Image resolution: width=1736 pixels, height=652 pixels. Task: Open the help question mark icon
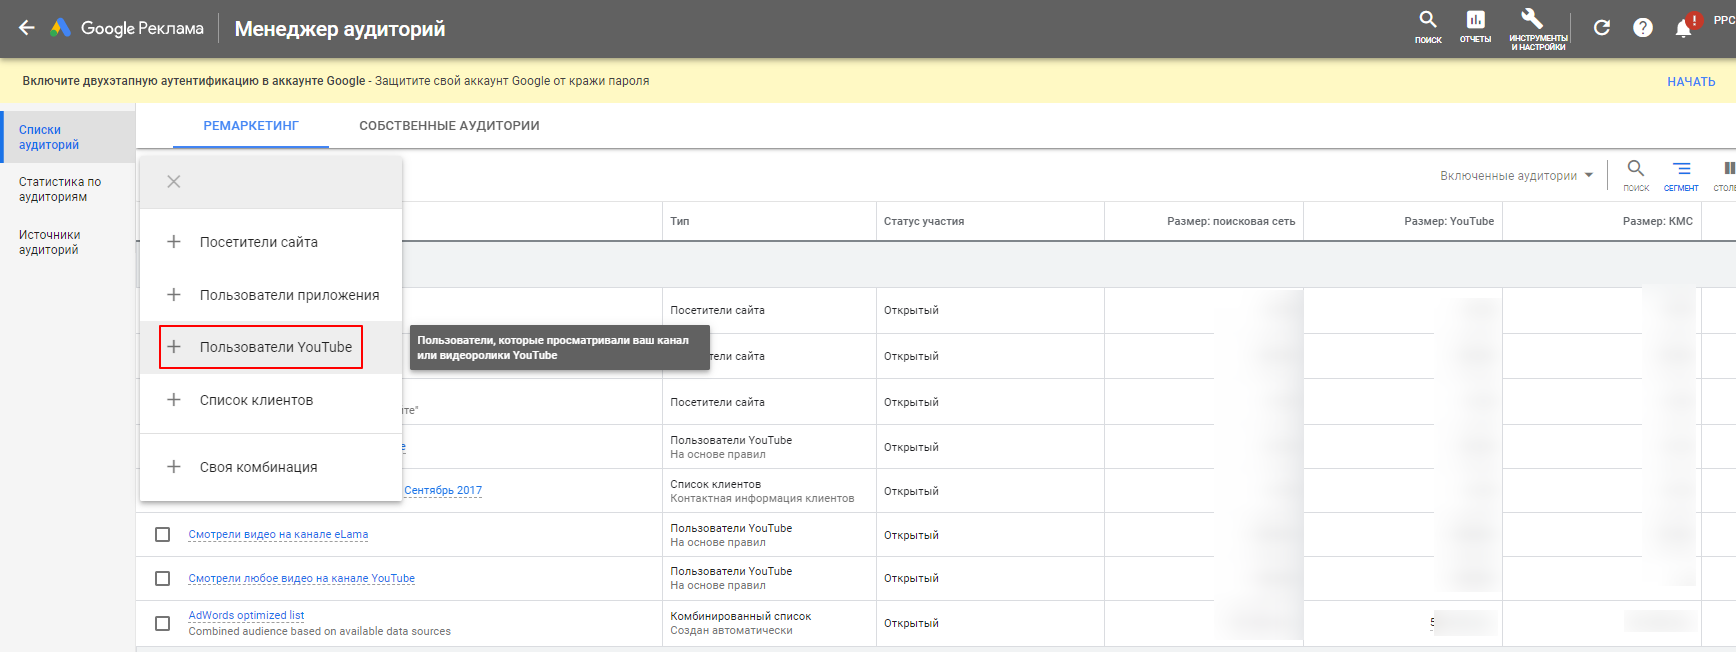pyautogui.click(x=1643, y=28)
